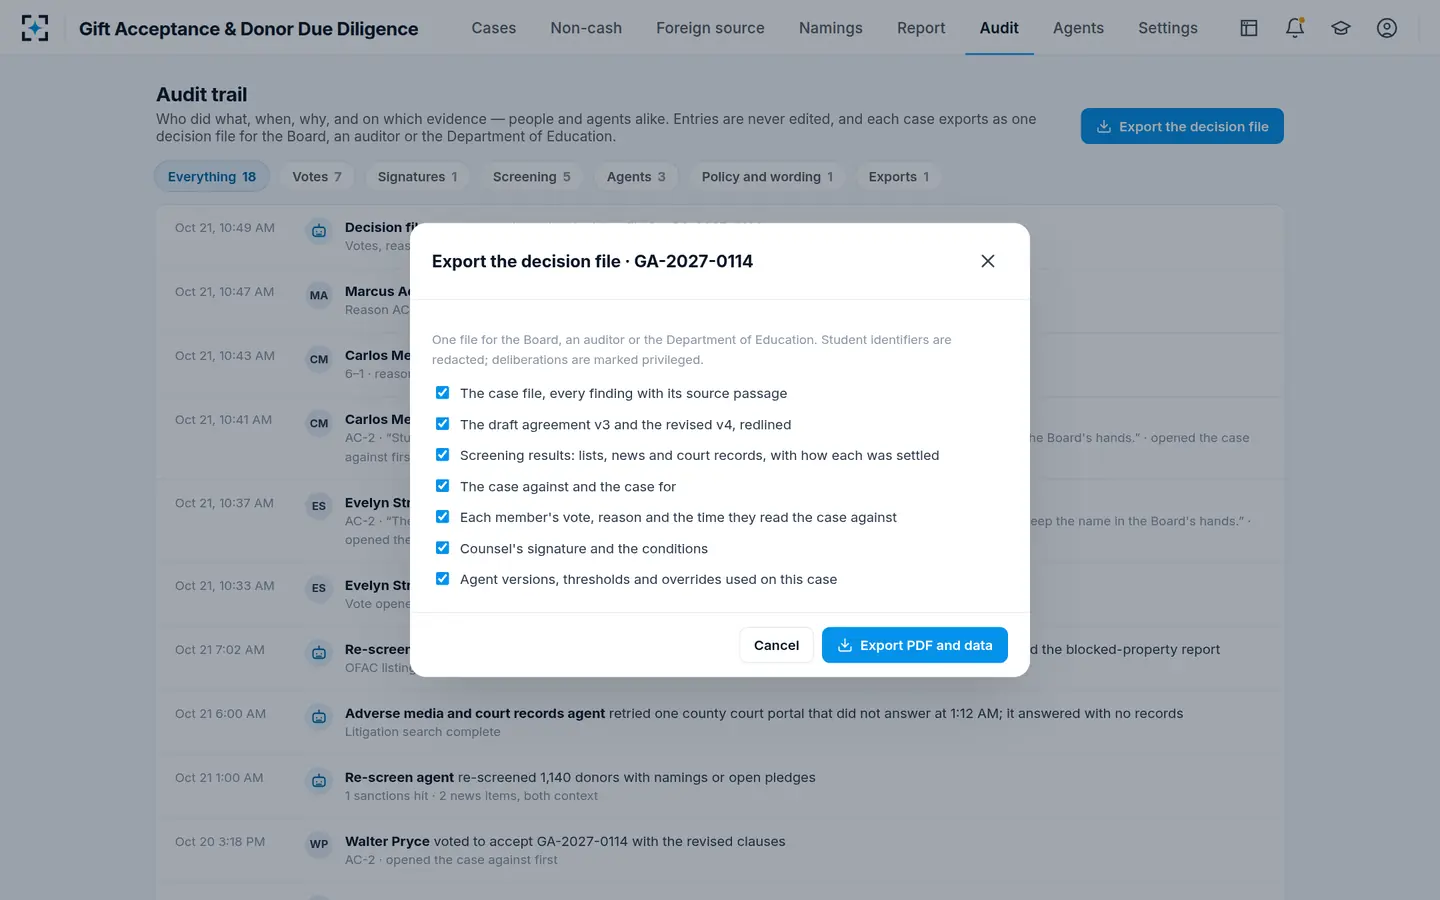Click CM avatar on 10:41 AM entry
Viewport: 1440px width, 900px height.
coord(319,423)
